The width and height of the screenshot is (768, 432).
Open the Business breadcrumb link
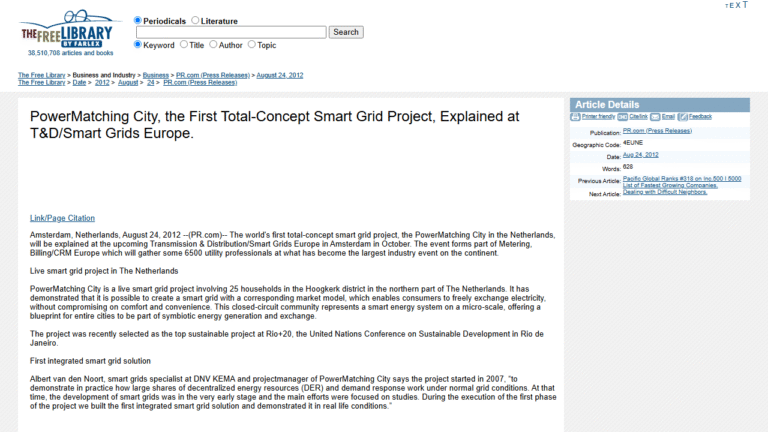click(155, 75)
